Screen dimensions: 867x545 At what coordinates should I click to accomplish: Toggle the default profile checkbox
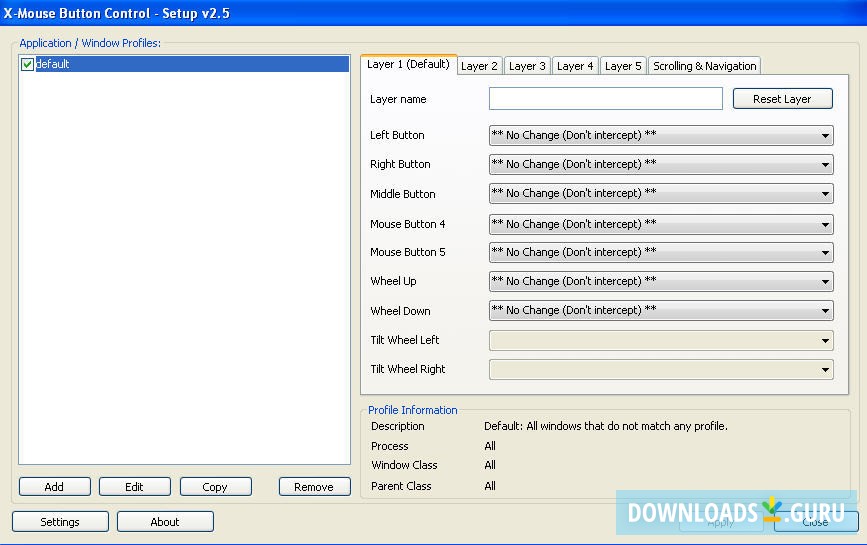pos(27,64)
